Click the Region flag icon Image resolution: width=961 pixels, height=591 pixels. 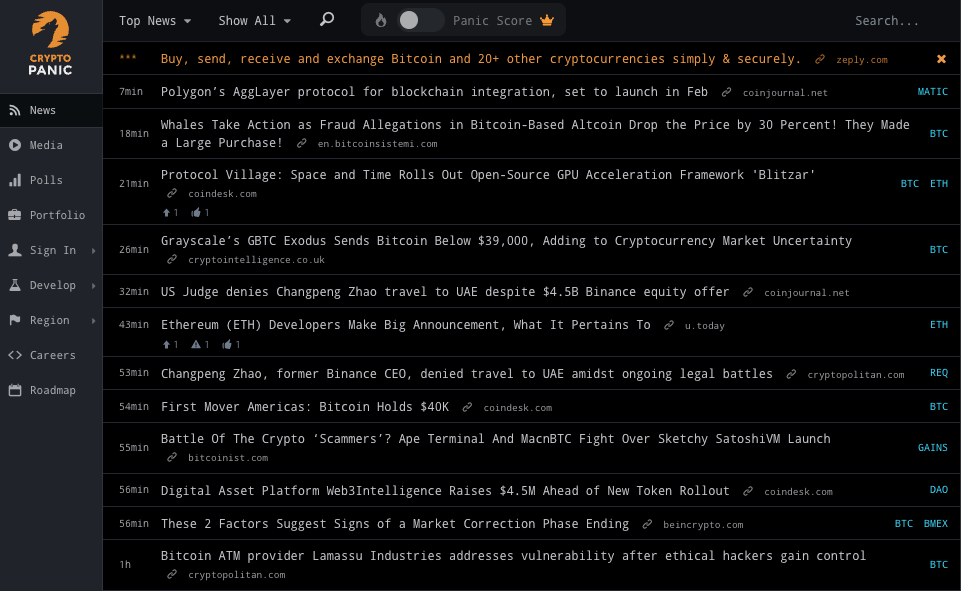tap(15, 320)
